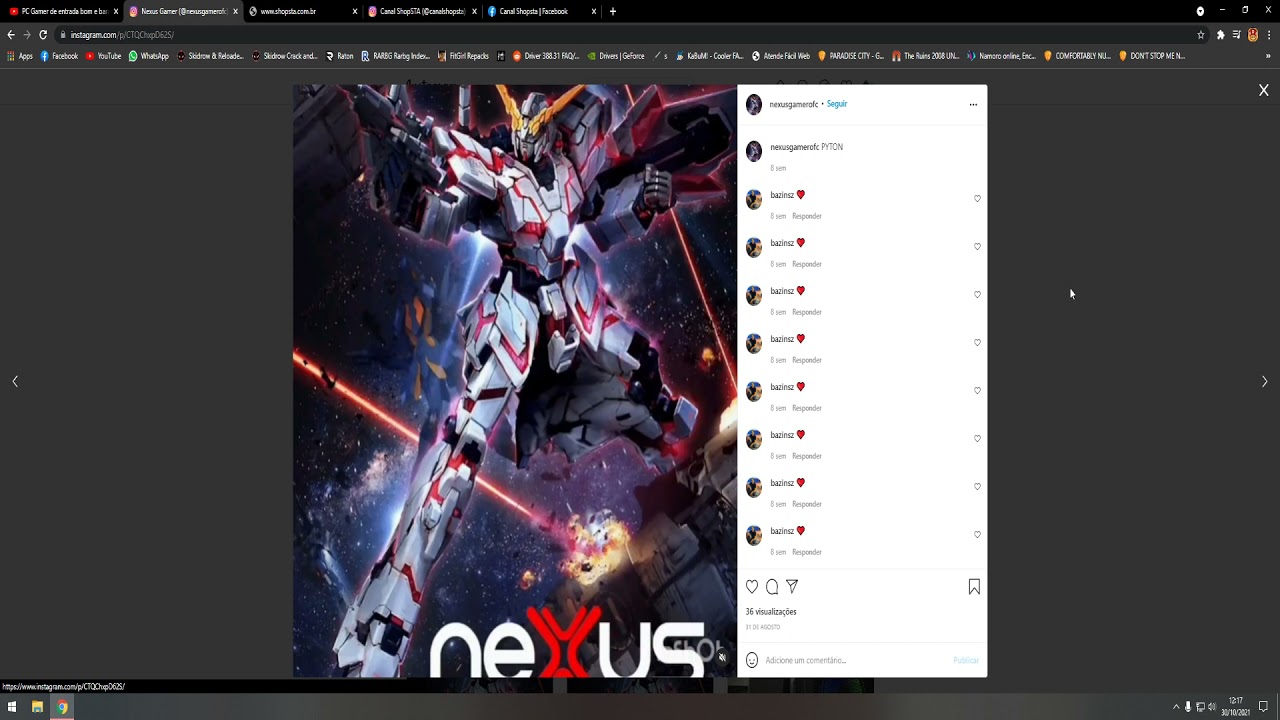Screen dimensions: 1280x720
Task: Open the volume control in the system tray
Action: click(1212, 707)
